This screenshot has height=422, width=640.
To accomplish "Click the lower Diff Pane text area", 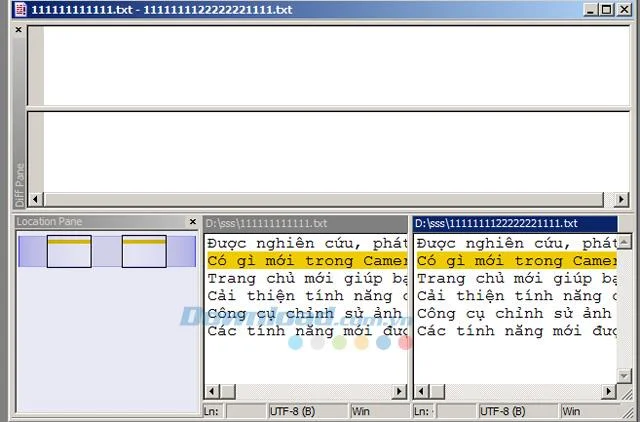I will pos(337,151).
